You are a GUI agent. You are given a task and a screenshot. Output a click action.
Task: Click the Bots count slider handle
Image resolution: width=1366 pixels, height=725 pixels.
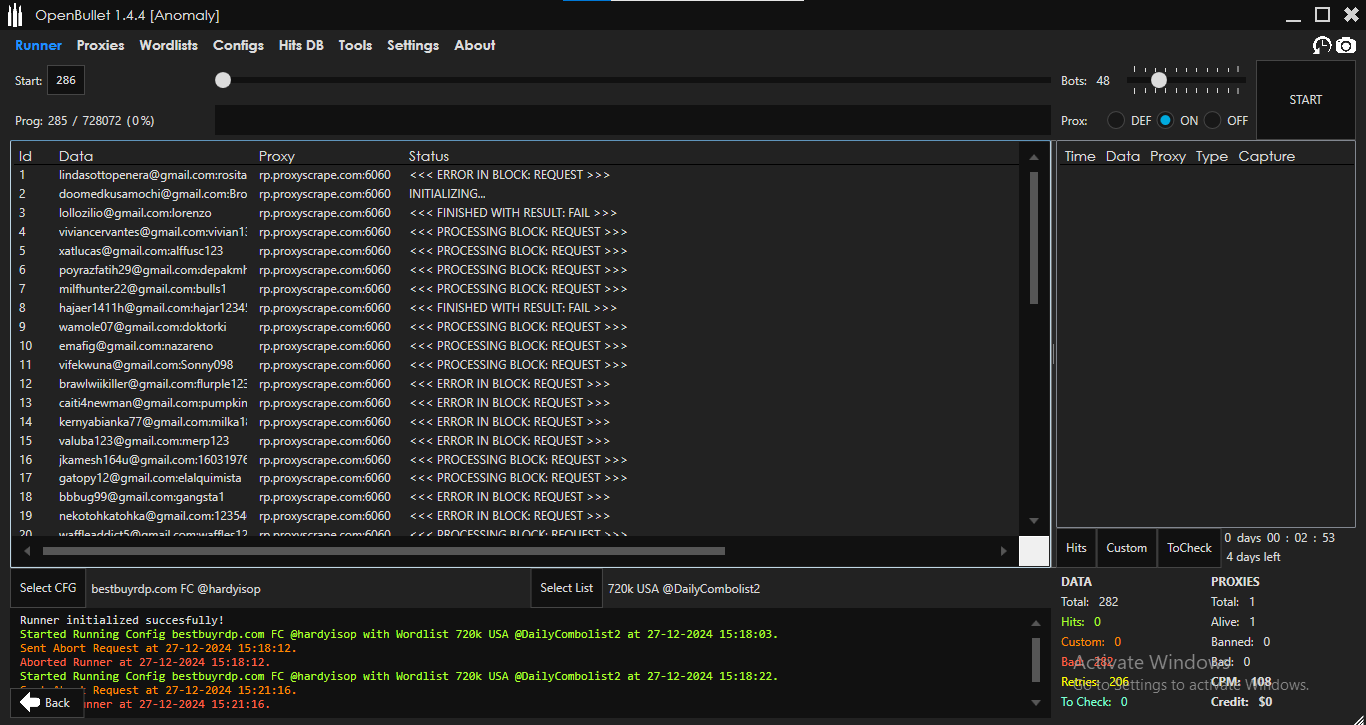tap(1159, 80)
